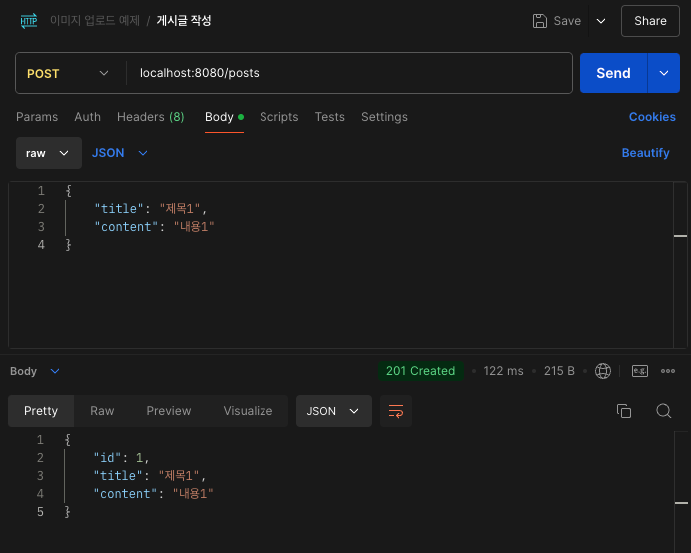691x553 pixels.
Task: Click the request editor minimap scrollbar
Action: pyautogui.click(x=680, y=264)
